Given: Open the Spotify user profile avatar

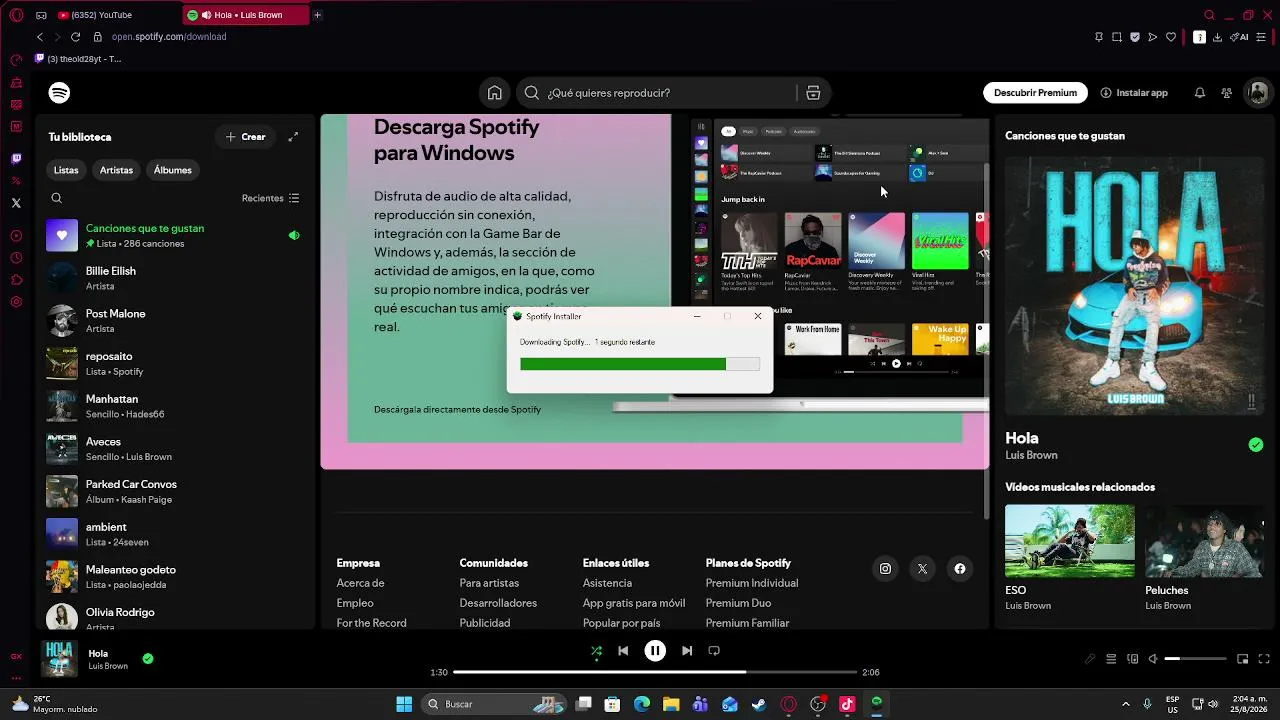Looking at the screenshot, I should pyautogui.click(x=1258, y=93).
